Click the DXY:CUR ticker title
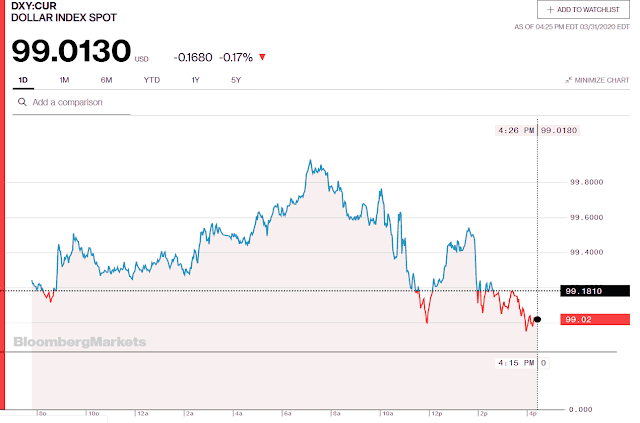 pos(34,6)
